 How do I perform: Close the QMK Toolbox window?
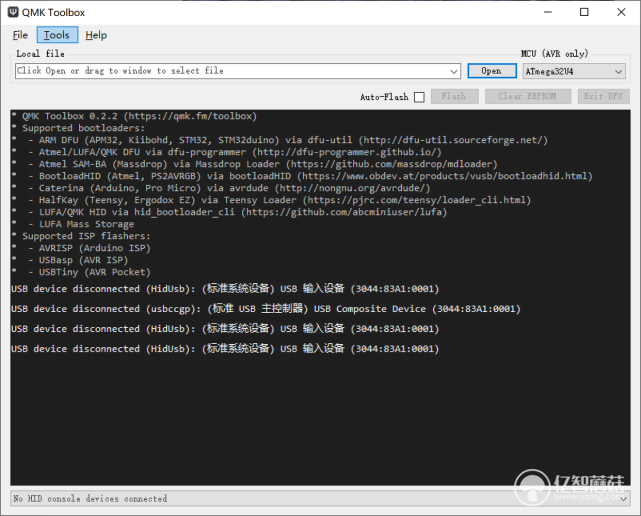621,12
